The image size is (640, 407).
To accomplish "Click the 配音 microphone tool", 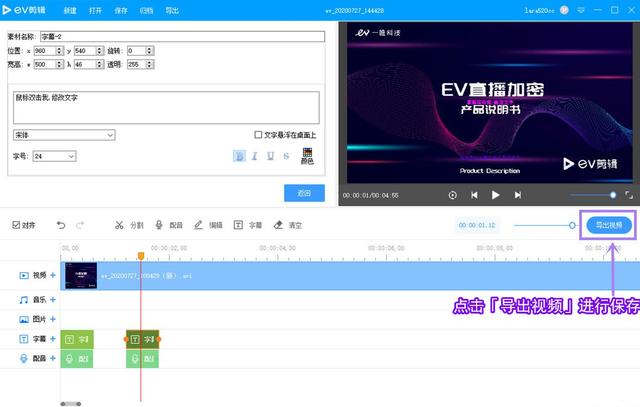I will pyautogui.click(x=169, y=225).
